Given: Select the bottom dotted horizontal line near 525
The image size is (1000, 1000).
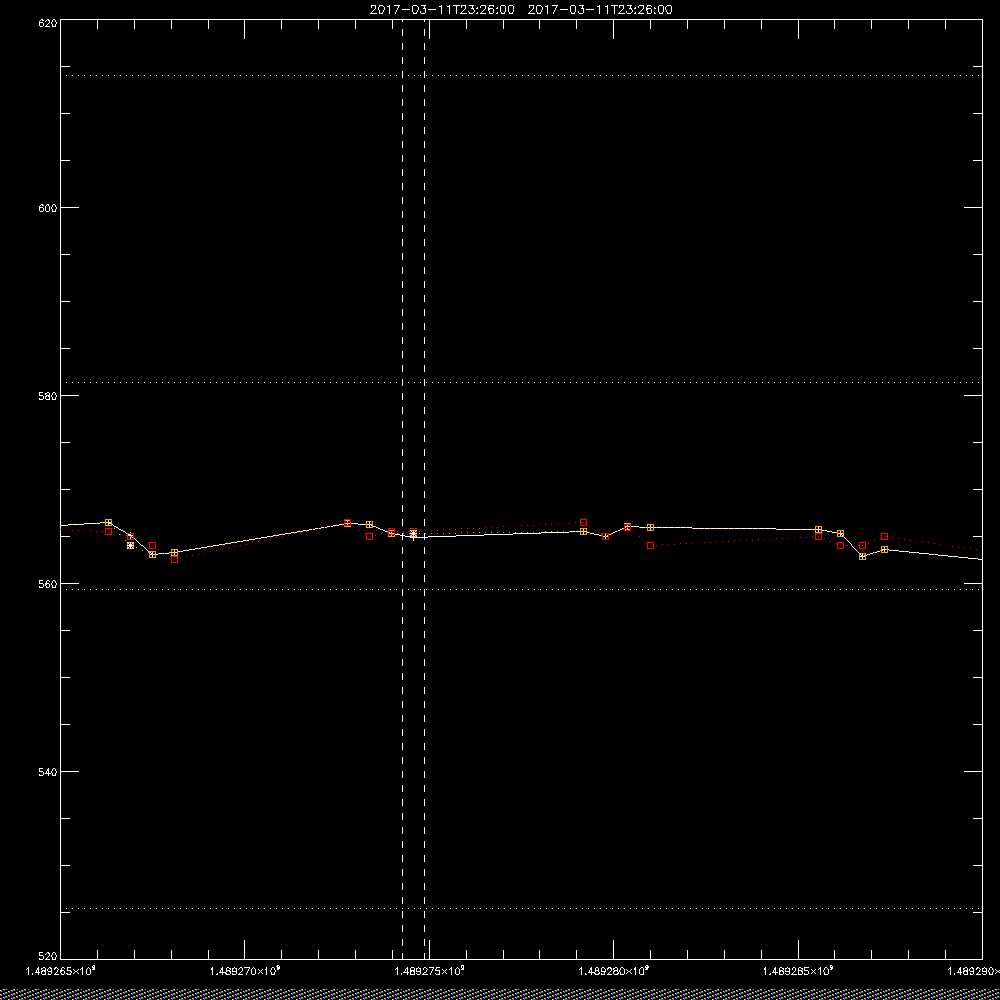Looking at the screenshot, I should (x=521, y=908).
